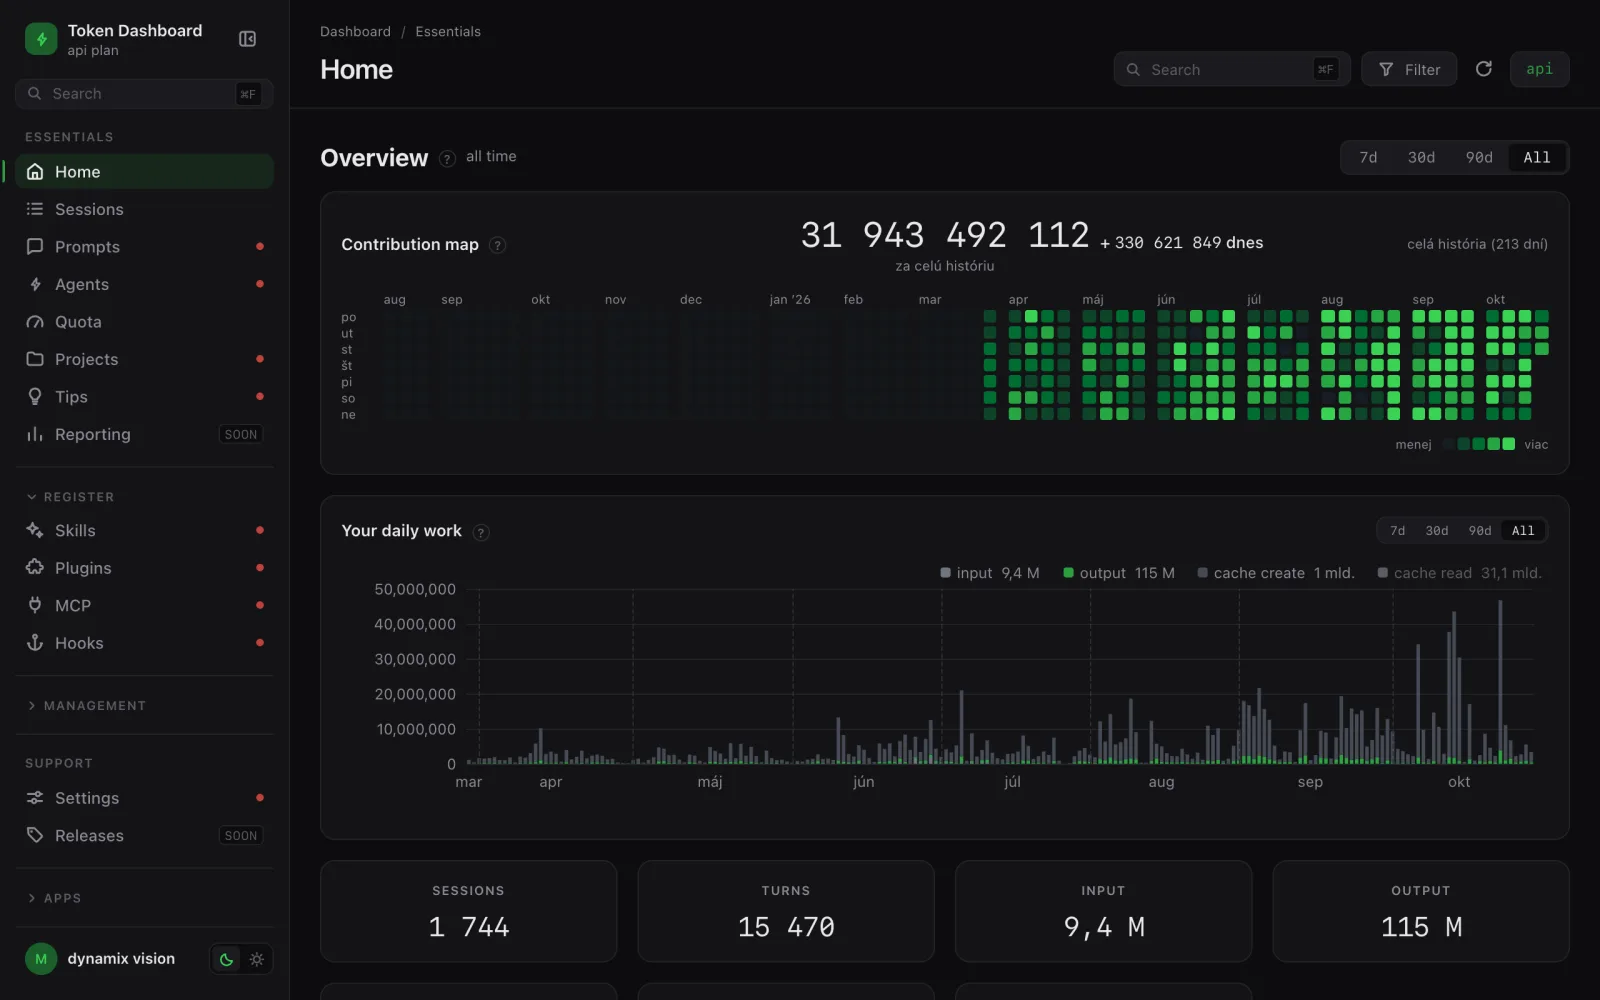Click the Home house icon in sidebar
The image size is (1600, 1000).
pos(35,172)
